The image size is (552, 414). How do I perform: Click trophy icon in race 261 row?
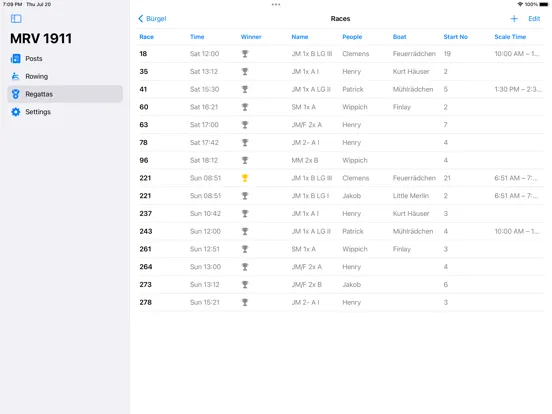pyautogui.click(x=245, y=249)
